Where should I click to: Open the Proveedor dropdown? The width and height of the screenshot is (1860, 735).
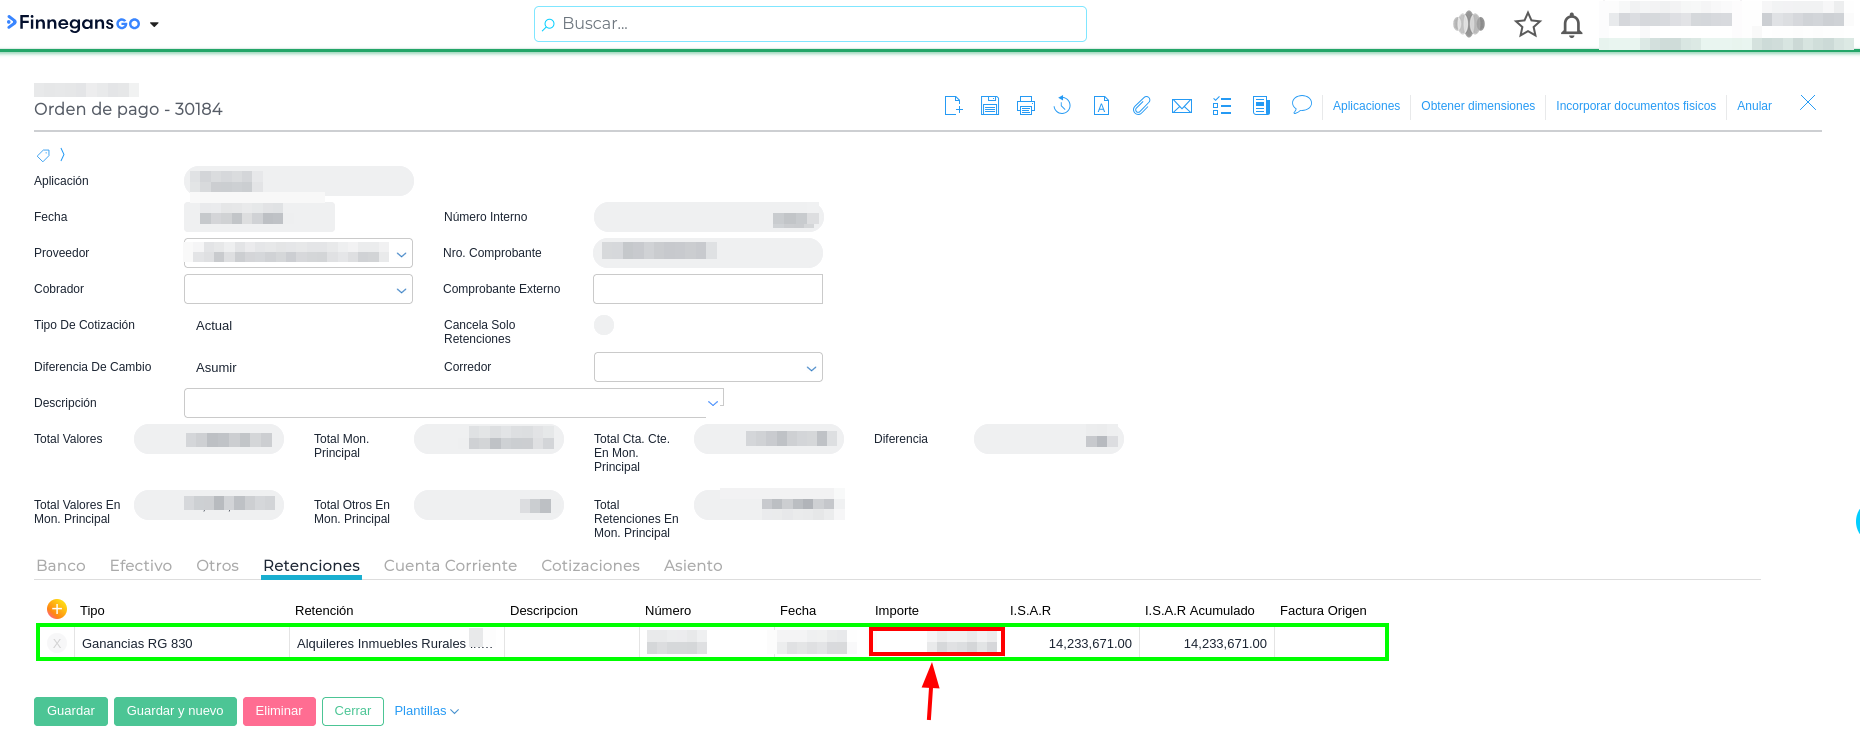[401, 254]
